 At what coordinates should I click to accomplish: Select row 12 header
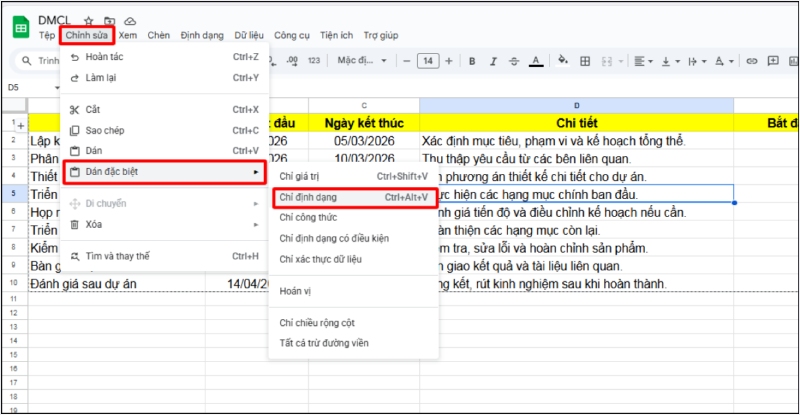(14, 312)
